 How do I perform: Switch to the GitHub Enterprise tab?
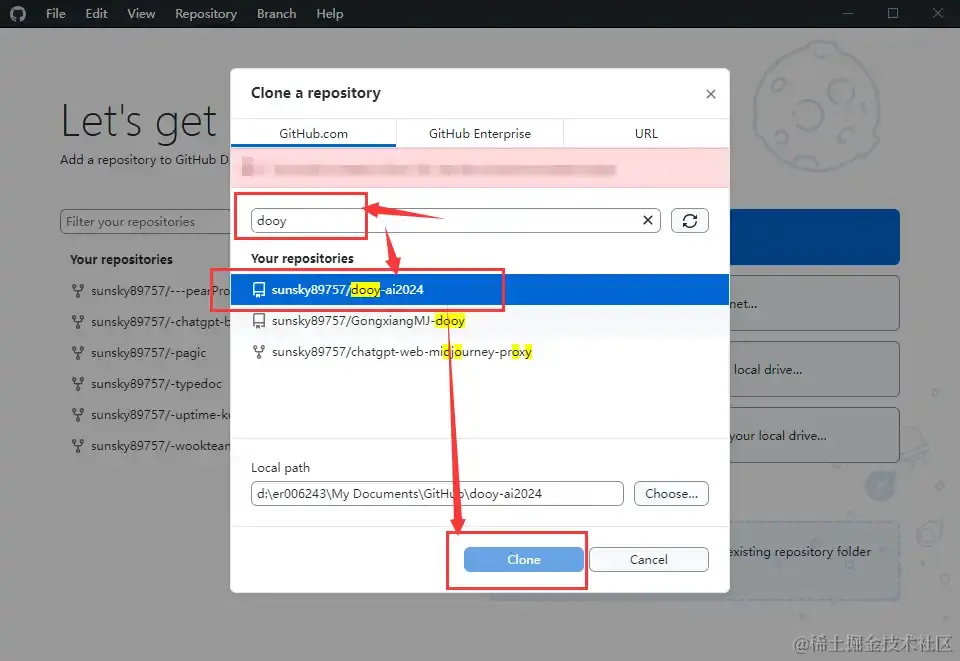[479, 133]
